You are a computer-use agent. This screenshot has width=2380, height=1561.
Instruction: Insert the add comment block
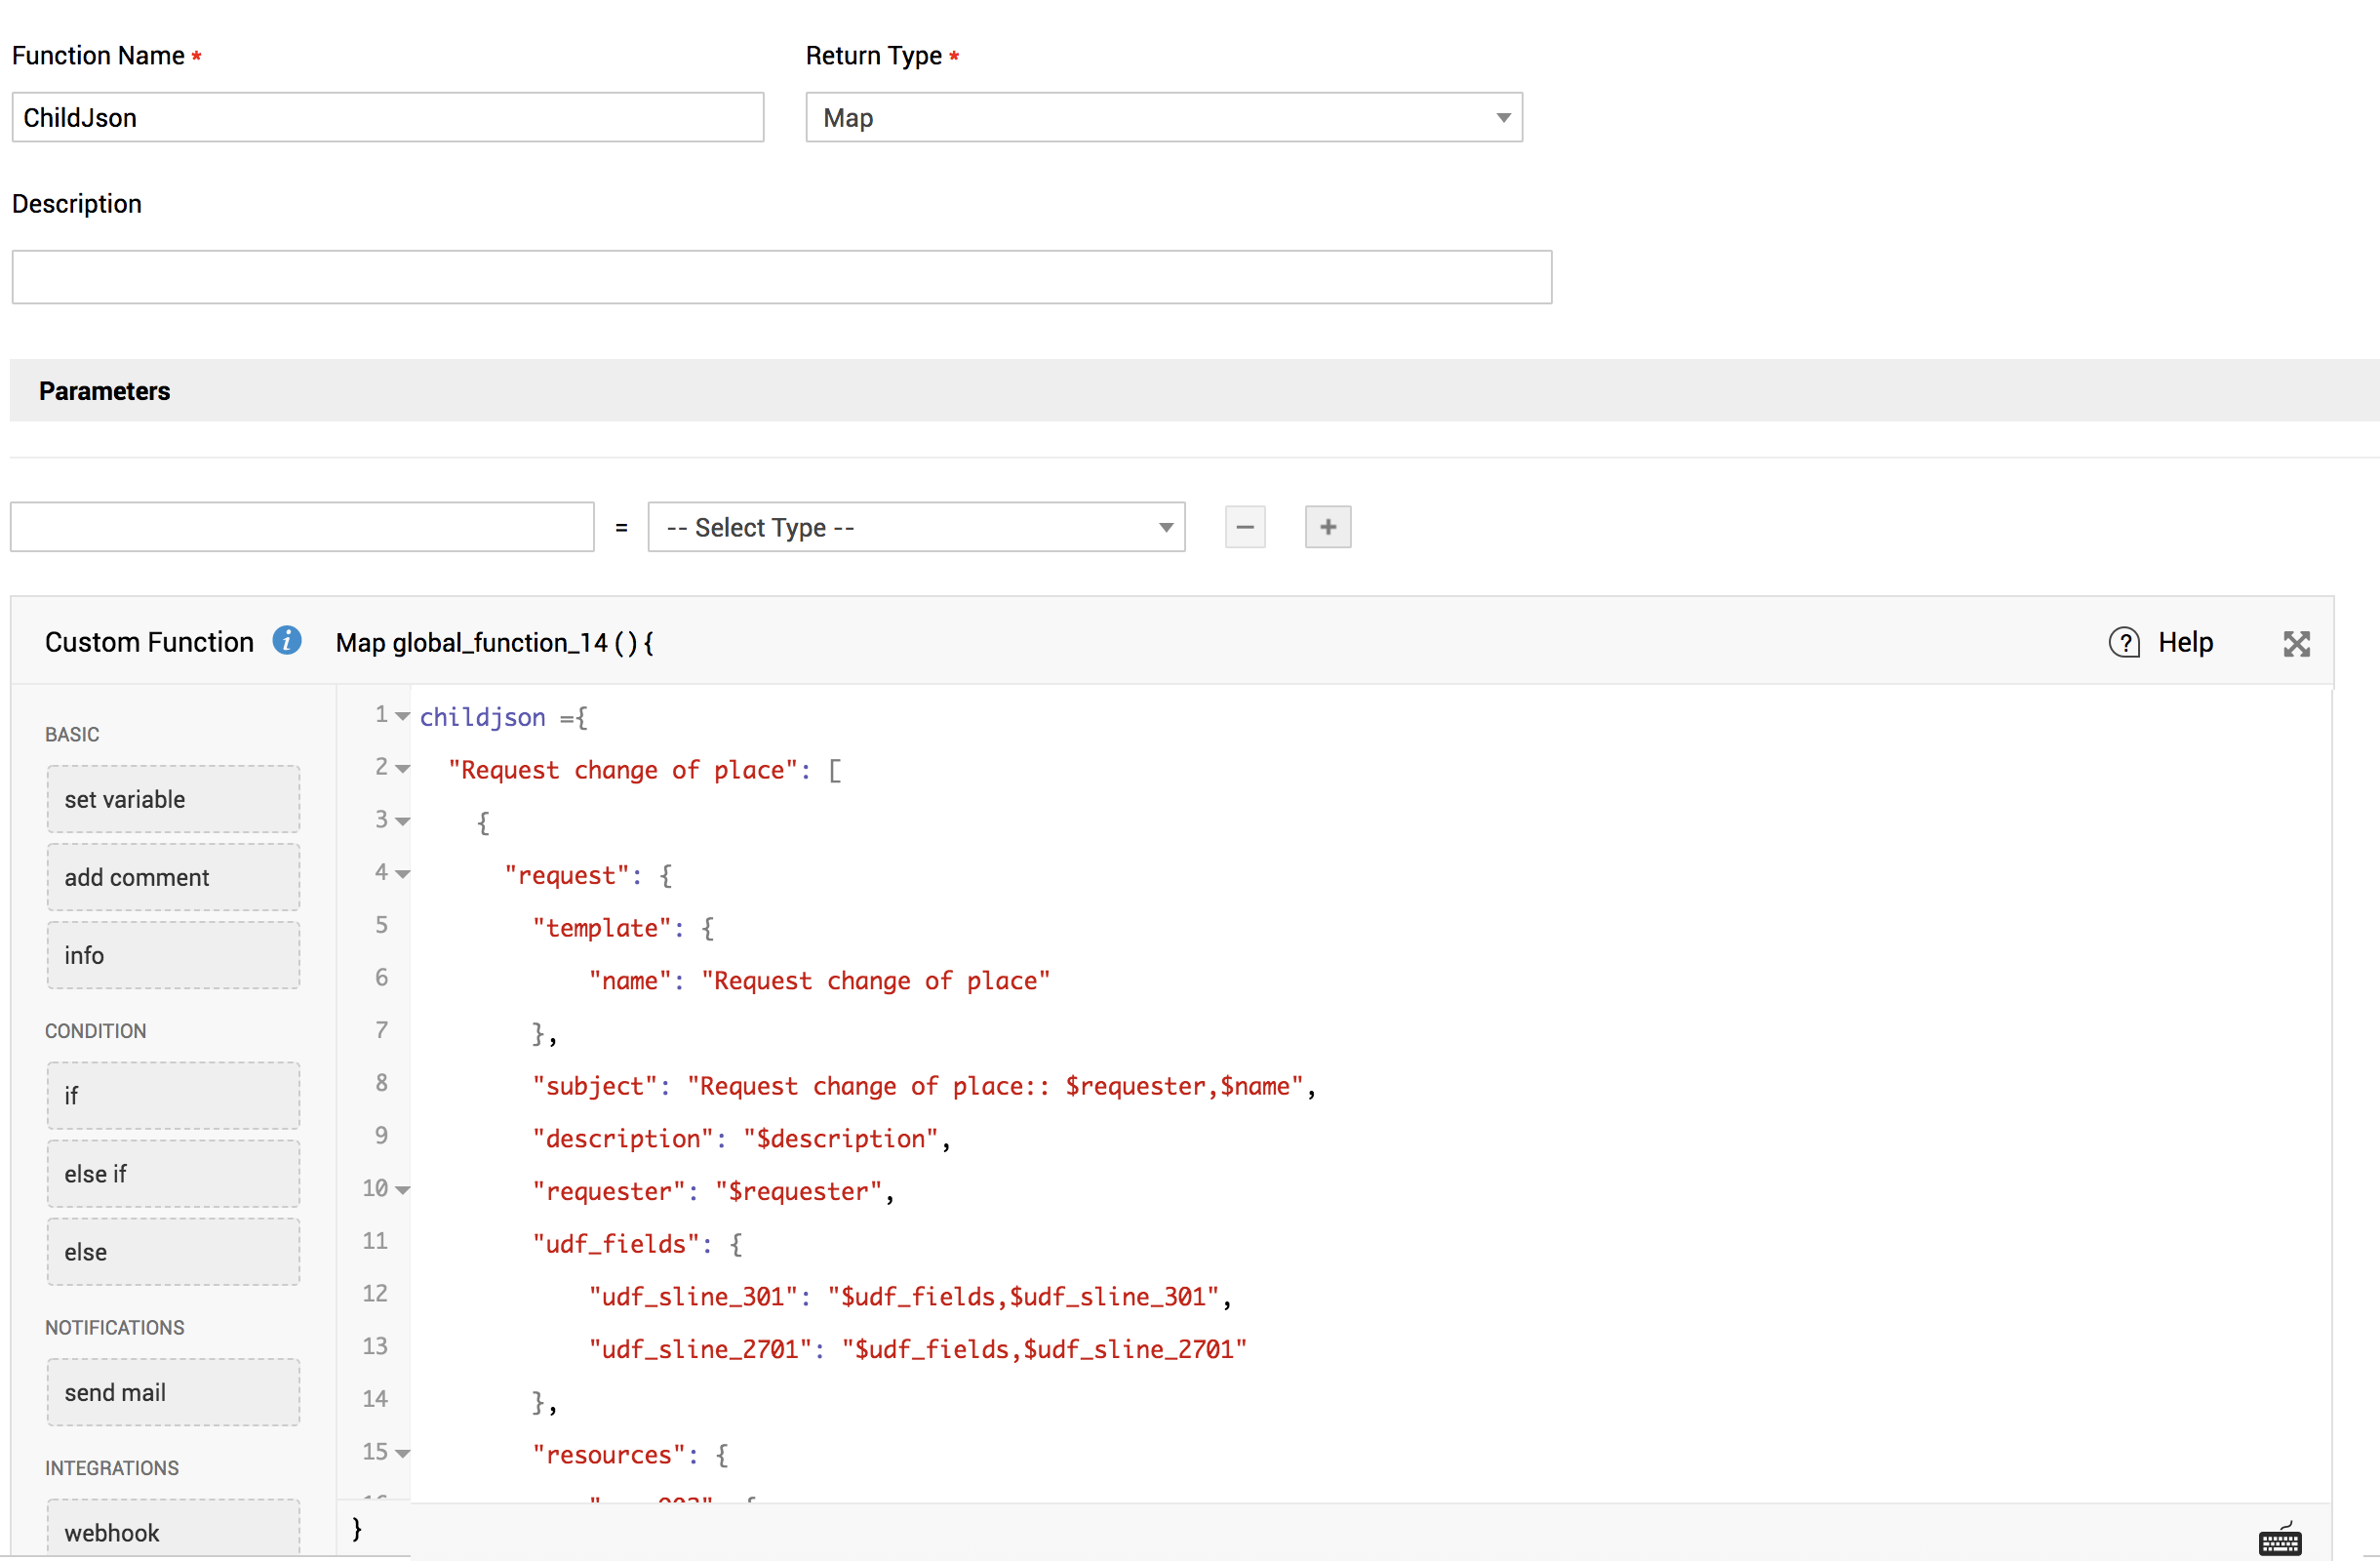click(x=173, y=877)
